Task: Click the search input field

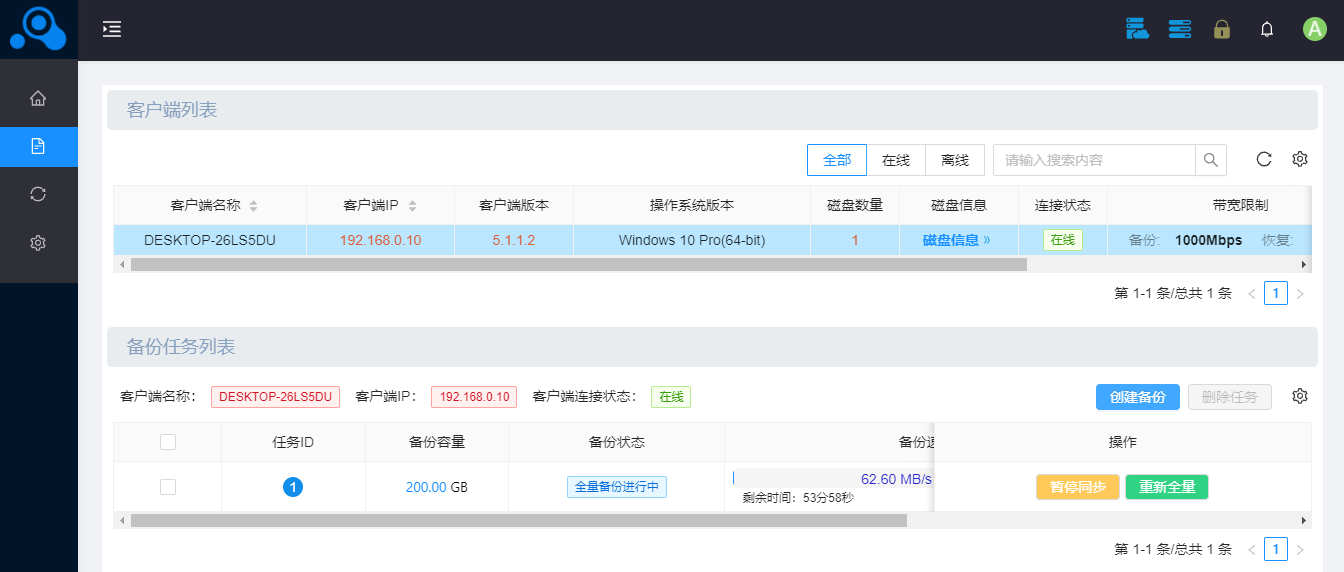Action: [1095, 160]
